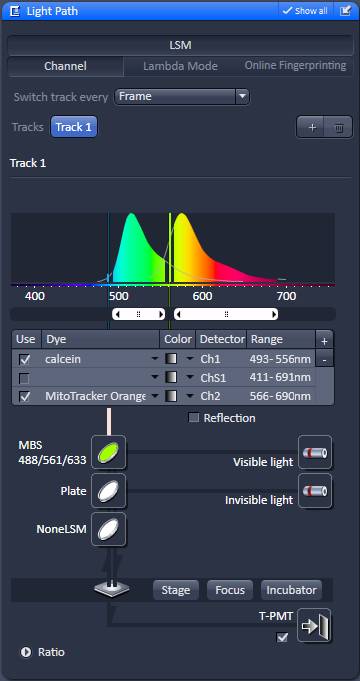Click the Plate beam splitter icon
The width and height of the screenshot is (360, 681).
pos(109,491)
